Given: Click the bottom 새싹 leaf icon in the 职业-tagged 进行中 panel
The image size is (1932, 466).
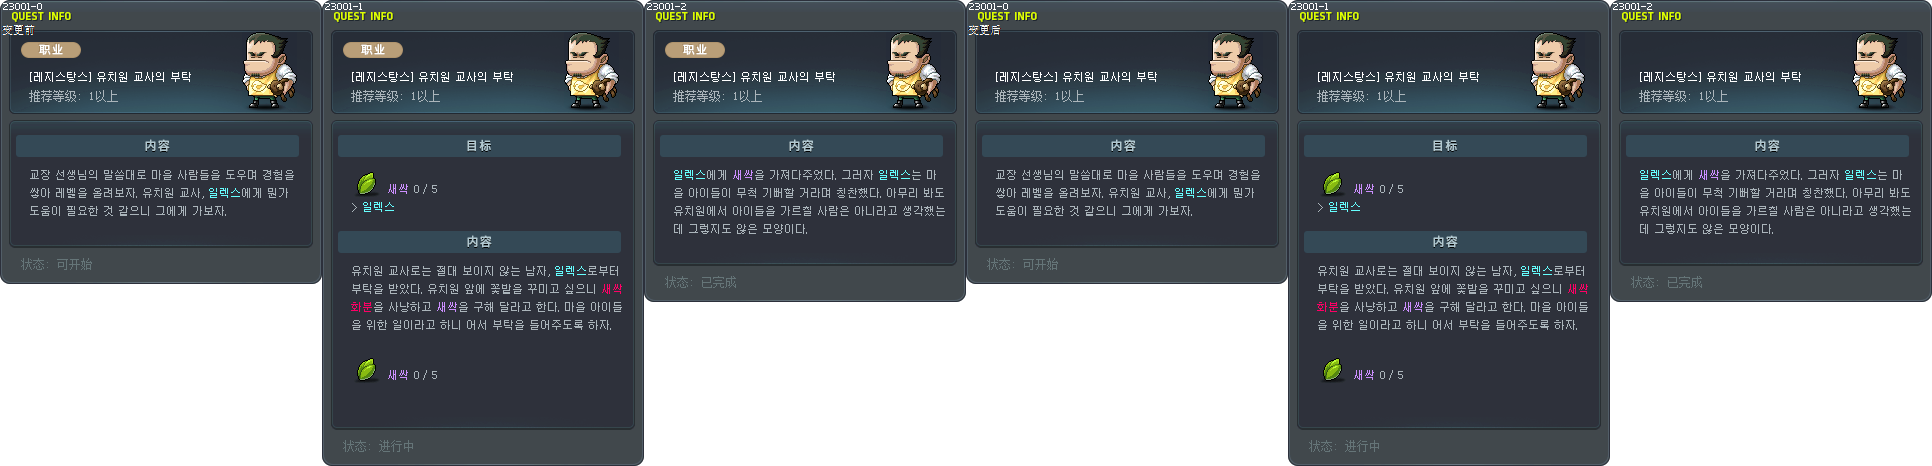Looking at the screenshot, I should (367, 370).
